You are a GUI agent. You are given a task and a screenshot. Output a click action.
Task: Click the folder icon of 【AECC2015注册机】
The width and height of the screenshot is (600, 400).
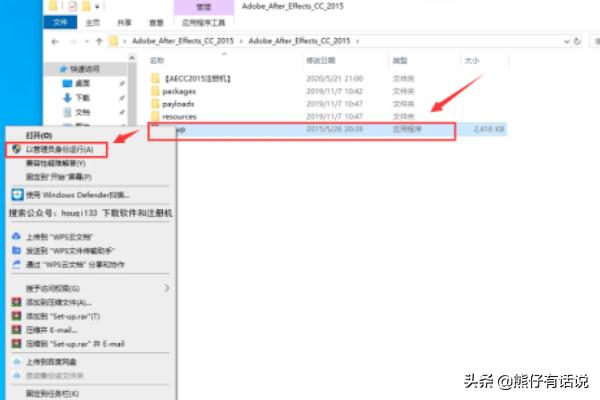(x=155, y=78)
